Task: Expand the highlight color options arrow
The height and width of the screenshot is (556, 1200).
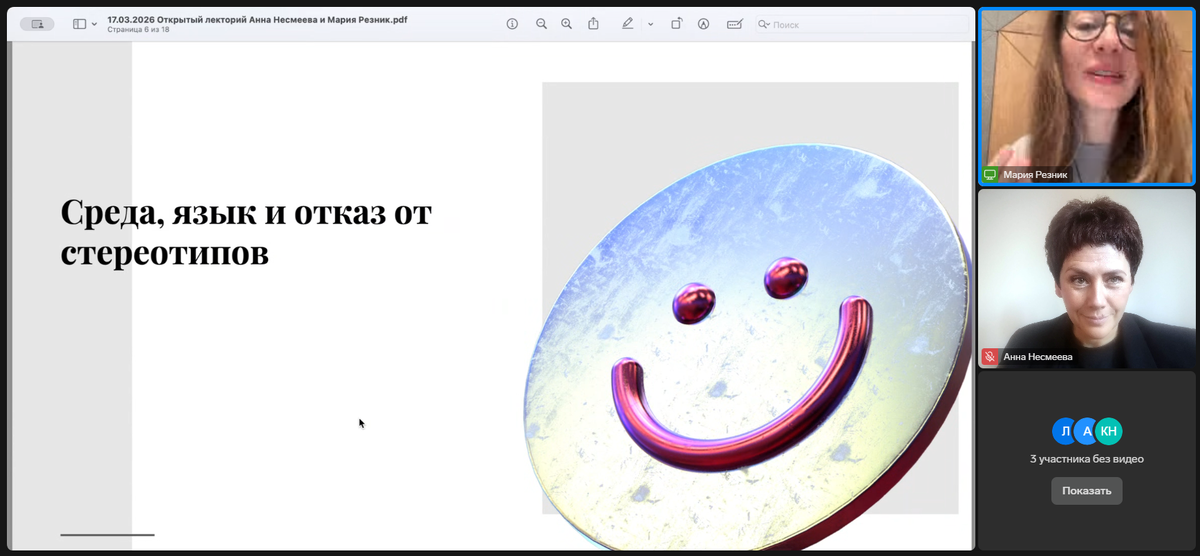Action: 650,24
